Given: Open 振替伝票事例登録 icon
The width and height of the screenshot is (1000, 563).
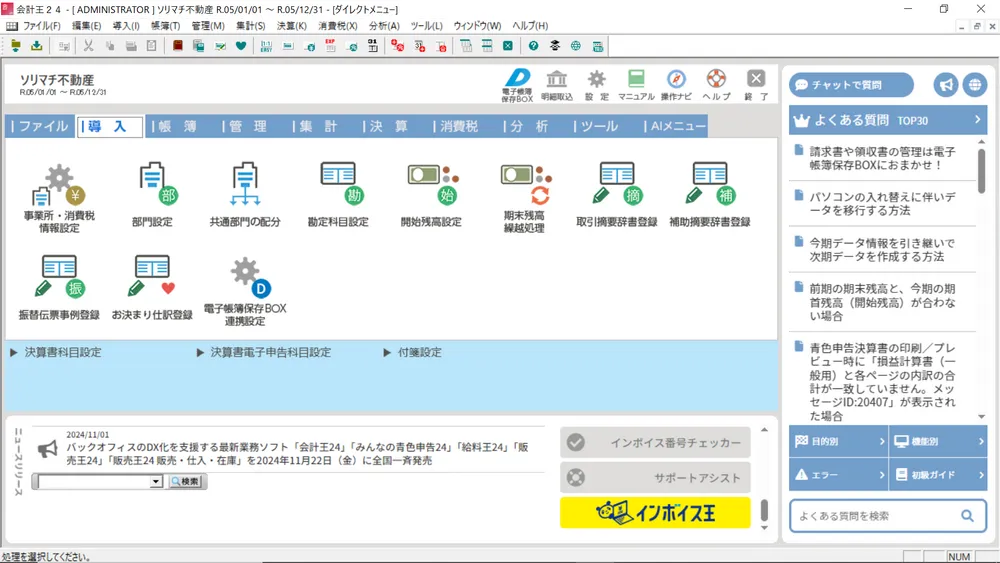Looking at the screenshot, I should [59, 279].
